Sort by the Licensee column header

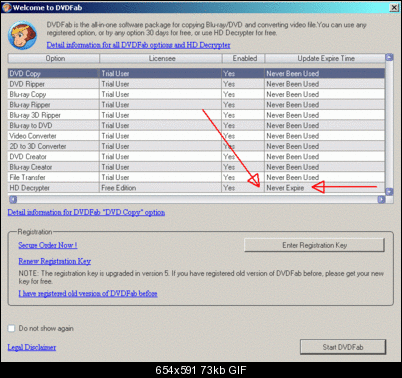coord(161,58)
